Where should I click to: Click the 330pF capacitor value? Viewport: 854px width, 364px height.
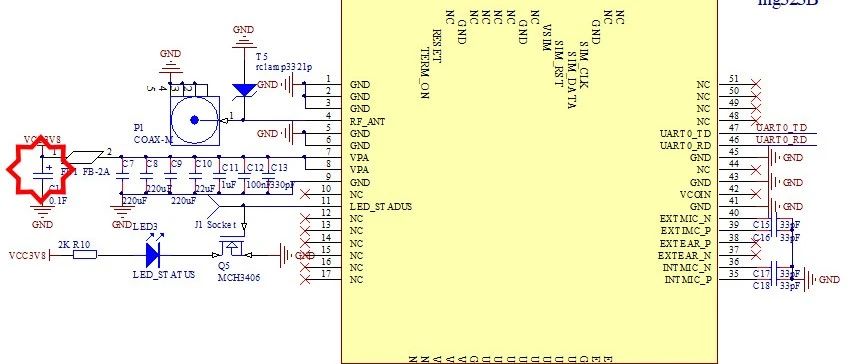click(281, 185)
